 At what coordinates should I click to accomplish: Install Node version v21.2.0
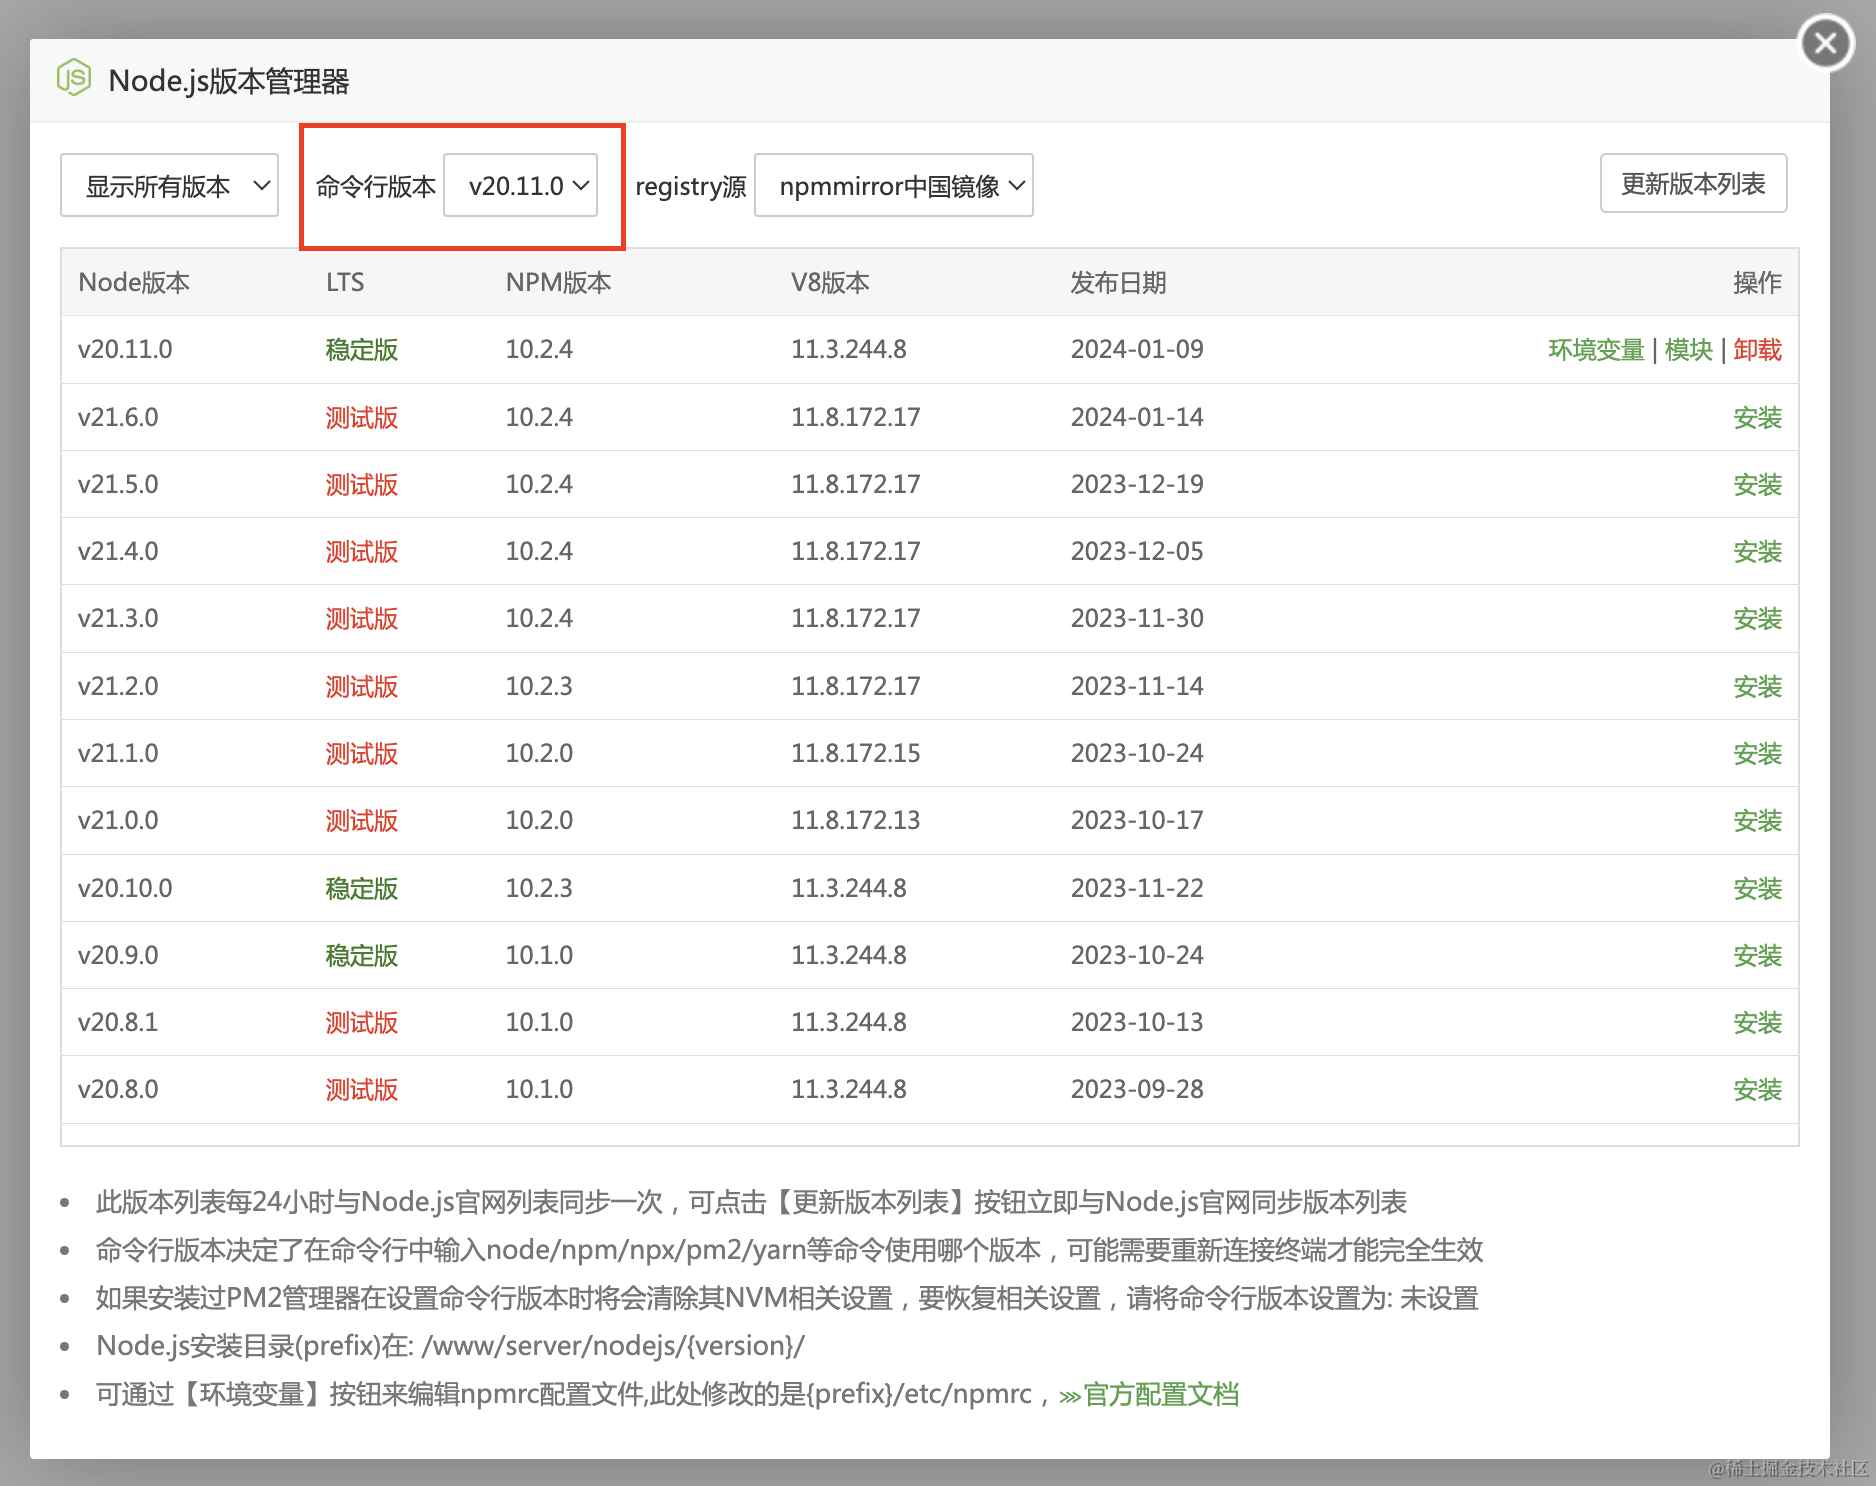(x=1758, y=686)
